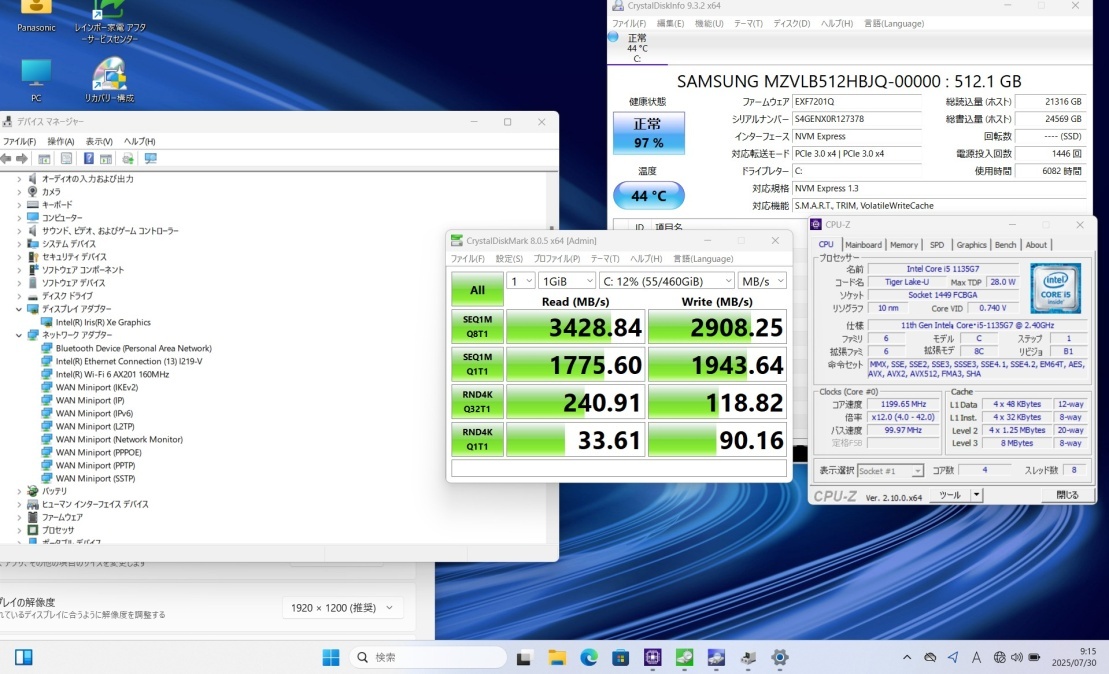The image size is (1109, 674).
Task: Switch to the Memory tab in CPU-Z
Action: tap(904, 245)
